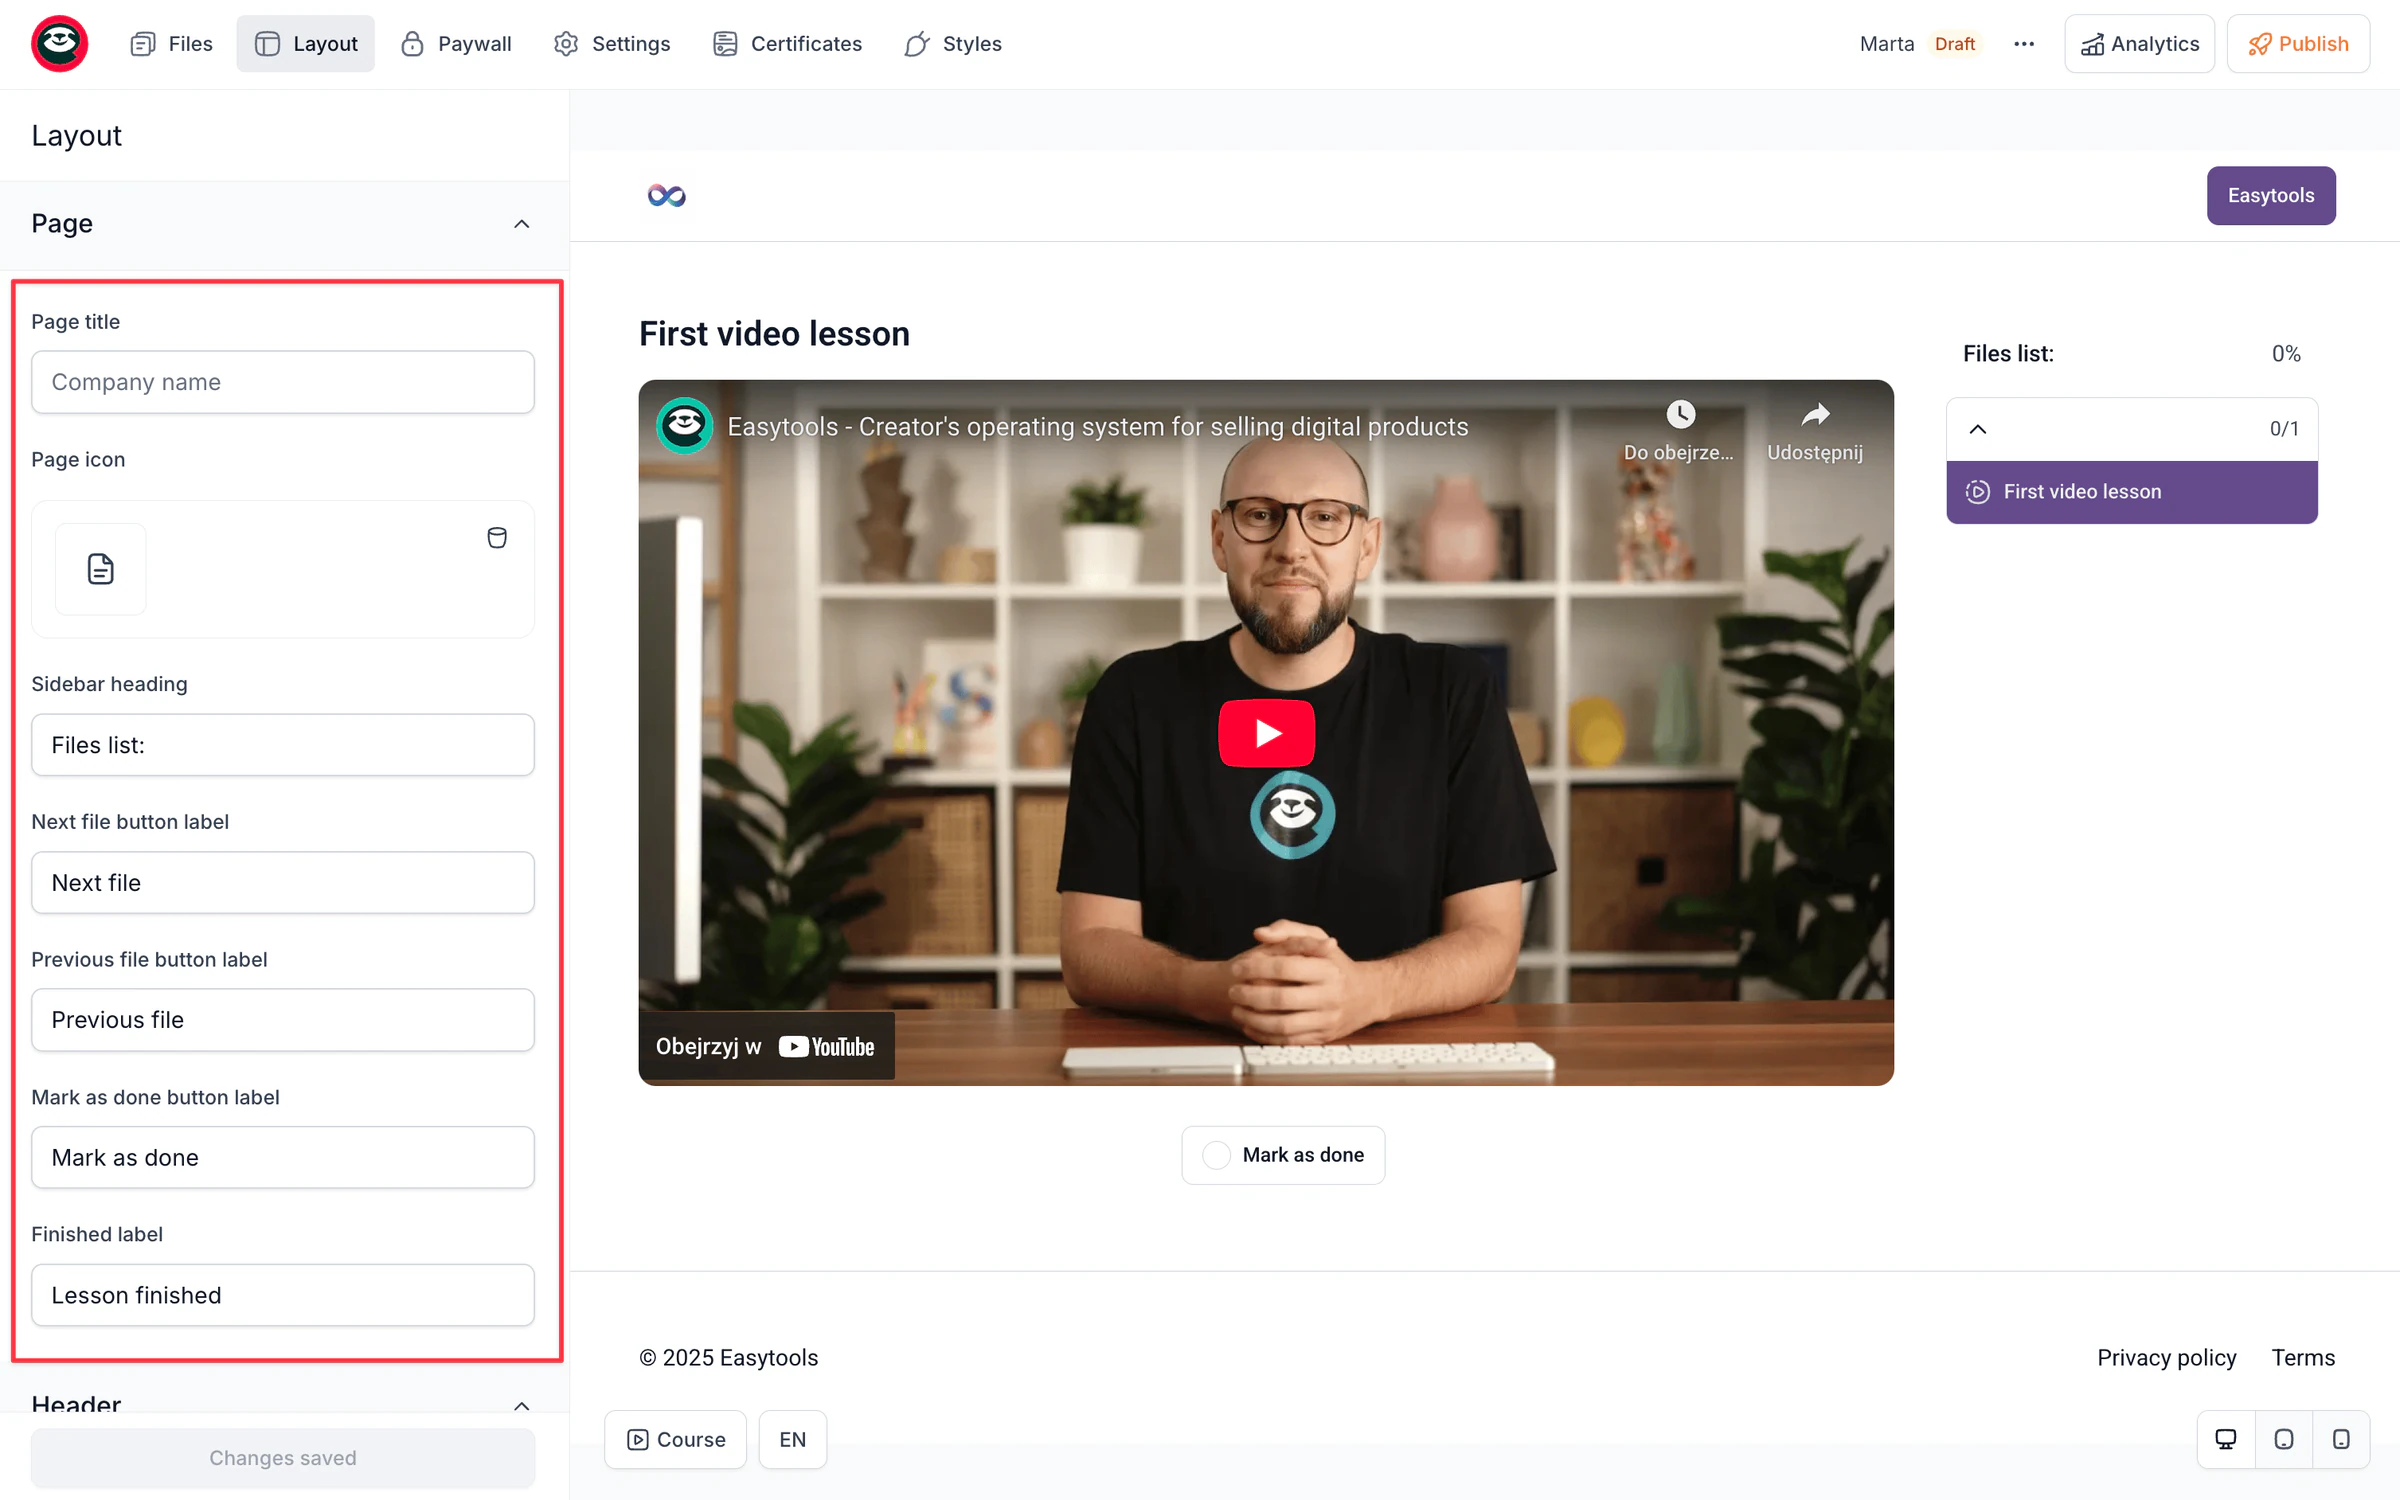Open the Privacy policy link
Screen dimensions: 2400x1500
pyautogui.click(x=2166, y=1358)
